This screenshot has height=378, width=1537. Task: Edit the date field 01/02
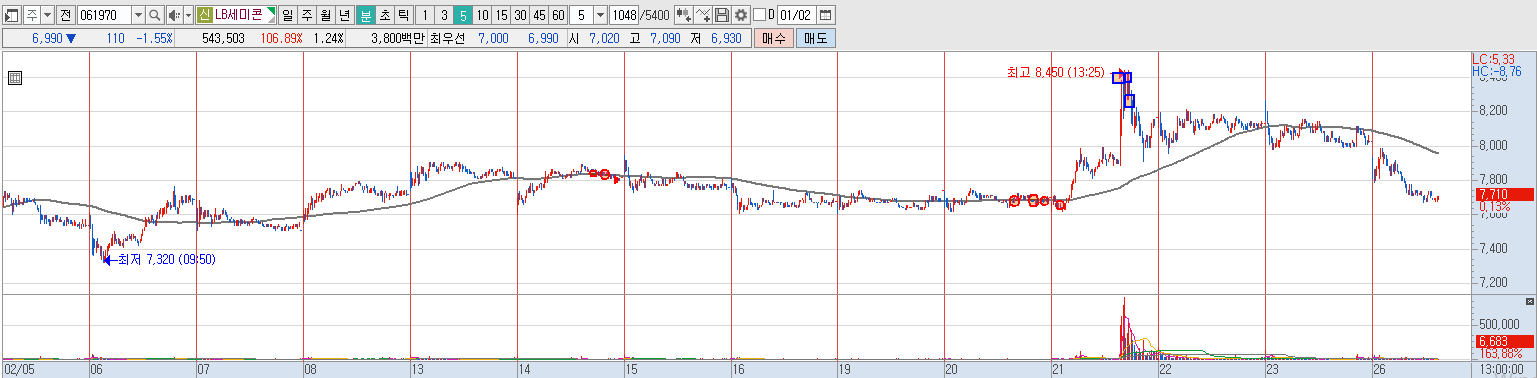(796, 15)
